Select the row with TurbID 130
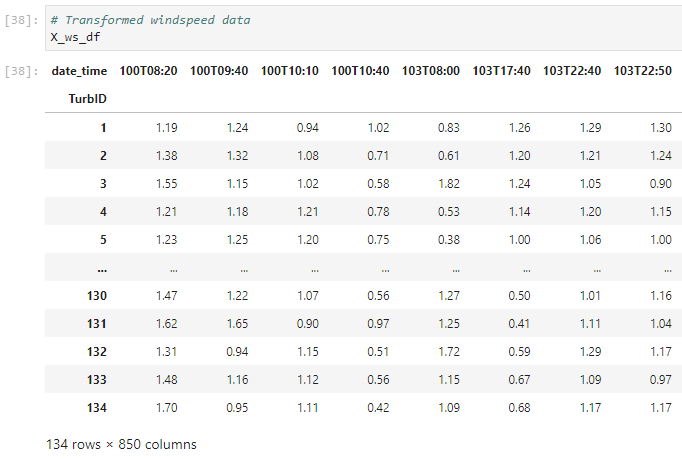The height and width of the screenshot is (459, 682). point(97,296)
